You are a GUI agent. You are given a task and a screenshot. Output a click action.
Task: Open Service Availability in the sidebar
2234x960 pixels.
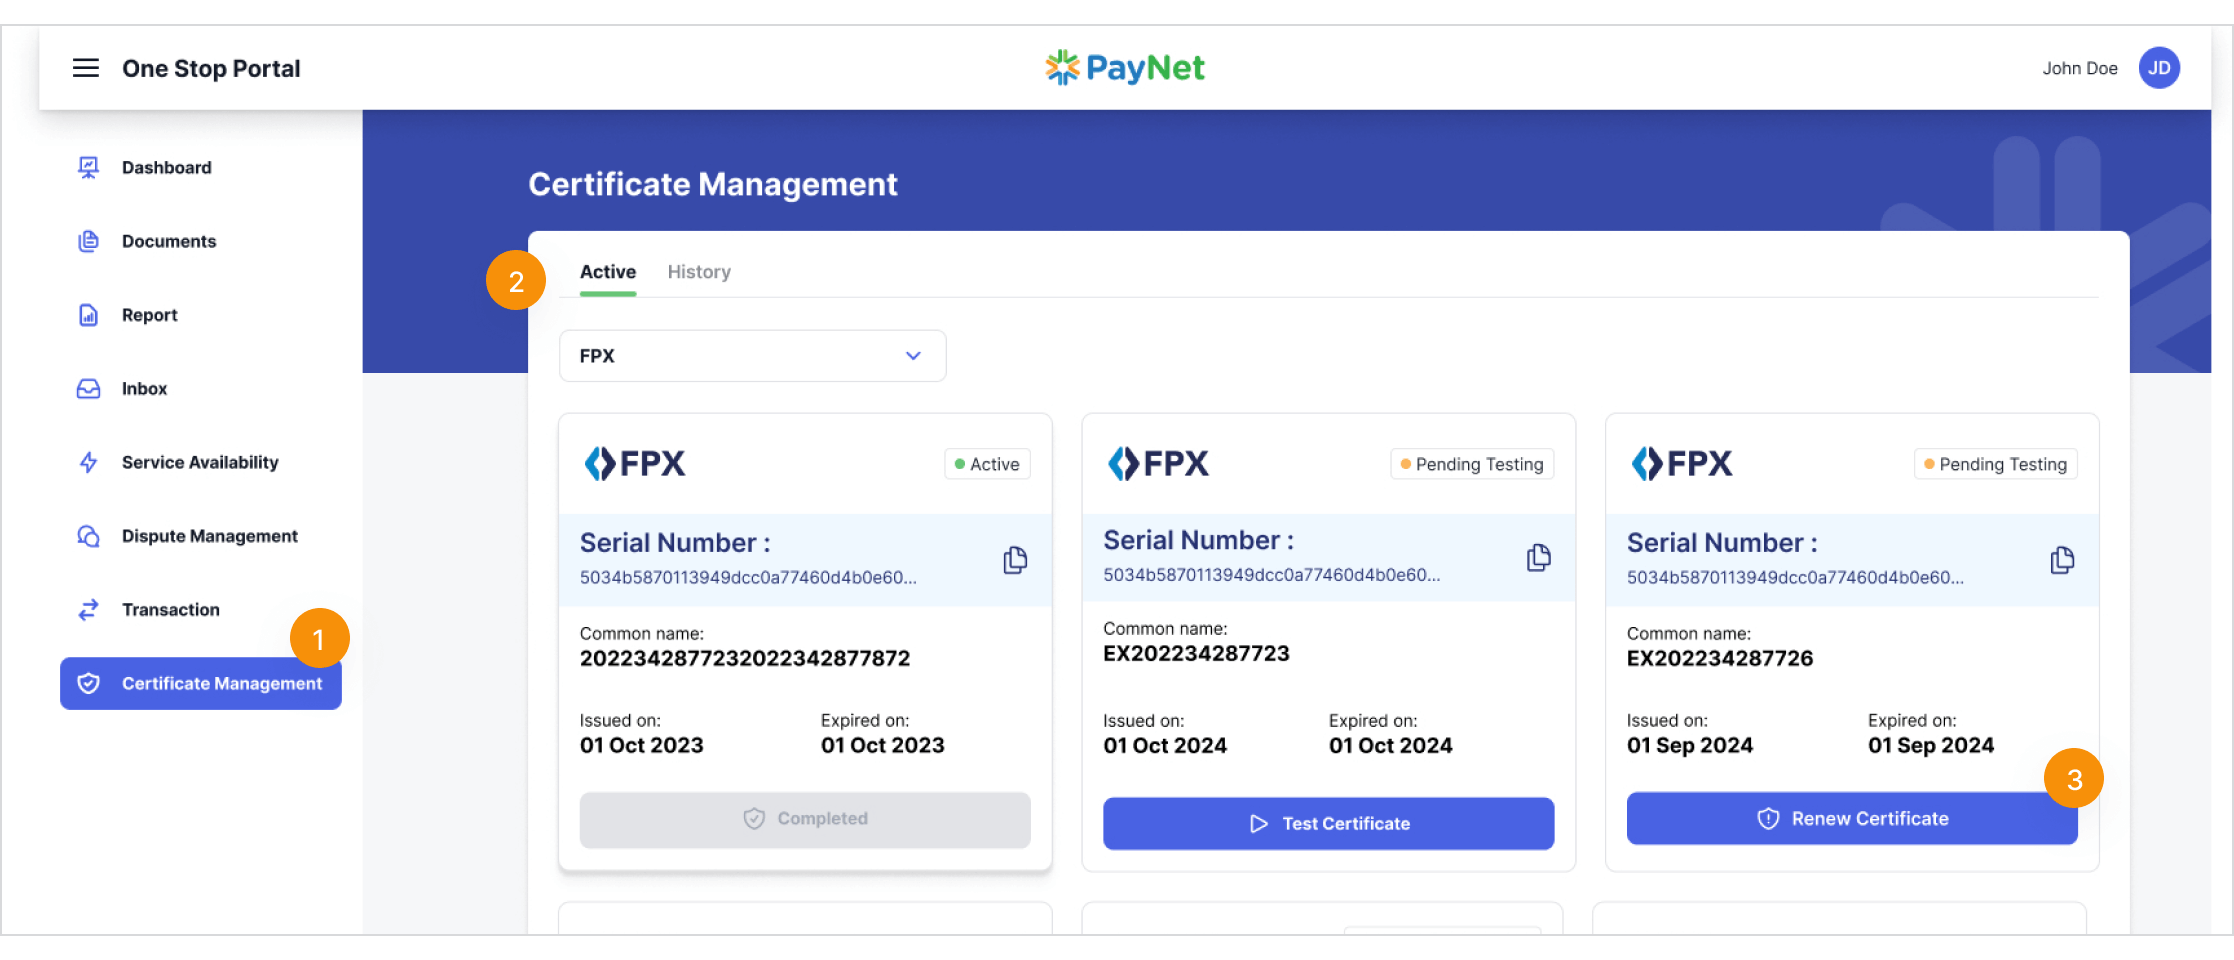click(x=200, y=462)
